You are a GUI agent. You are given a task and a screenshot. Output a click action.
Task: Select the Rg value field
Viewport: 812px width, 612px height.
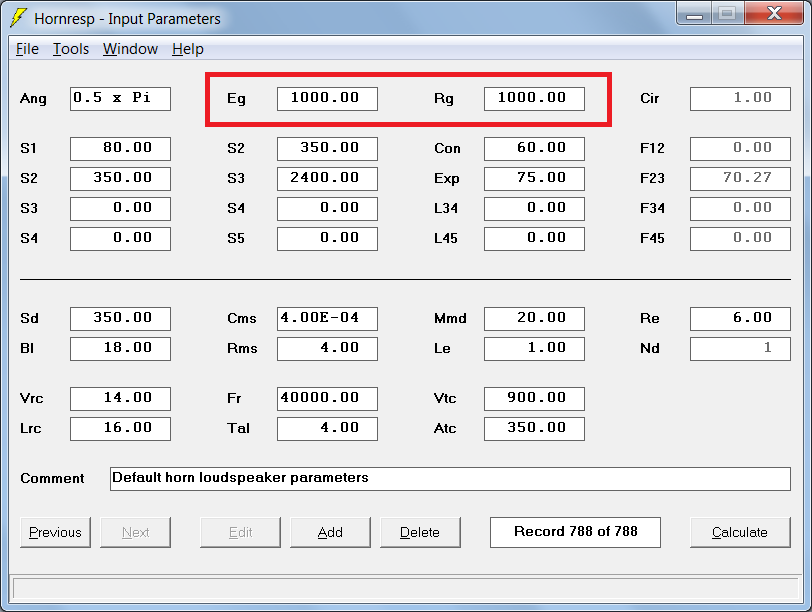(x=534, y=99)
